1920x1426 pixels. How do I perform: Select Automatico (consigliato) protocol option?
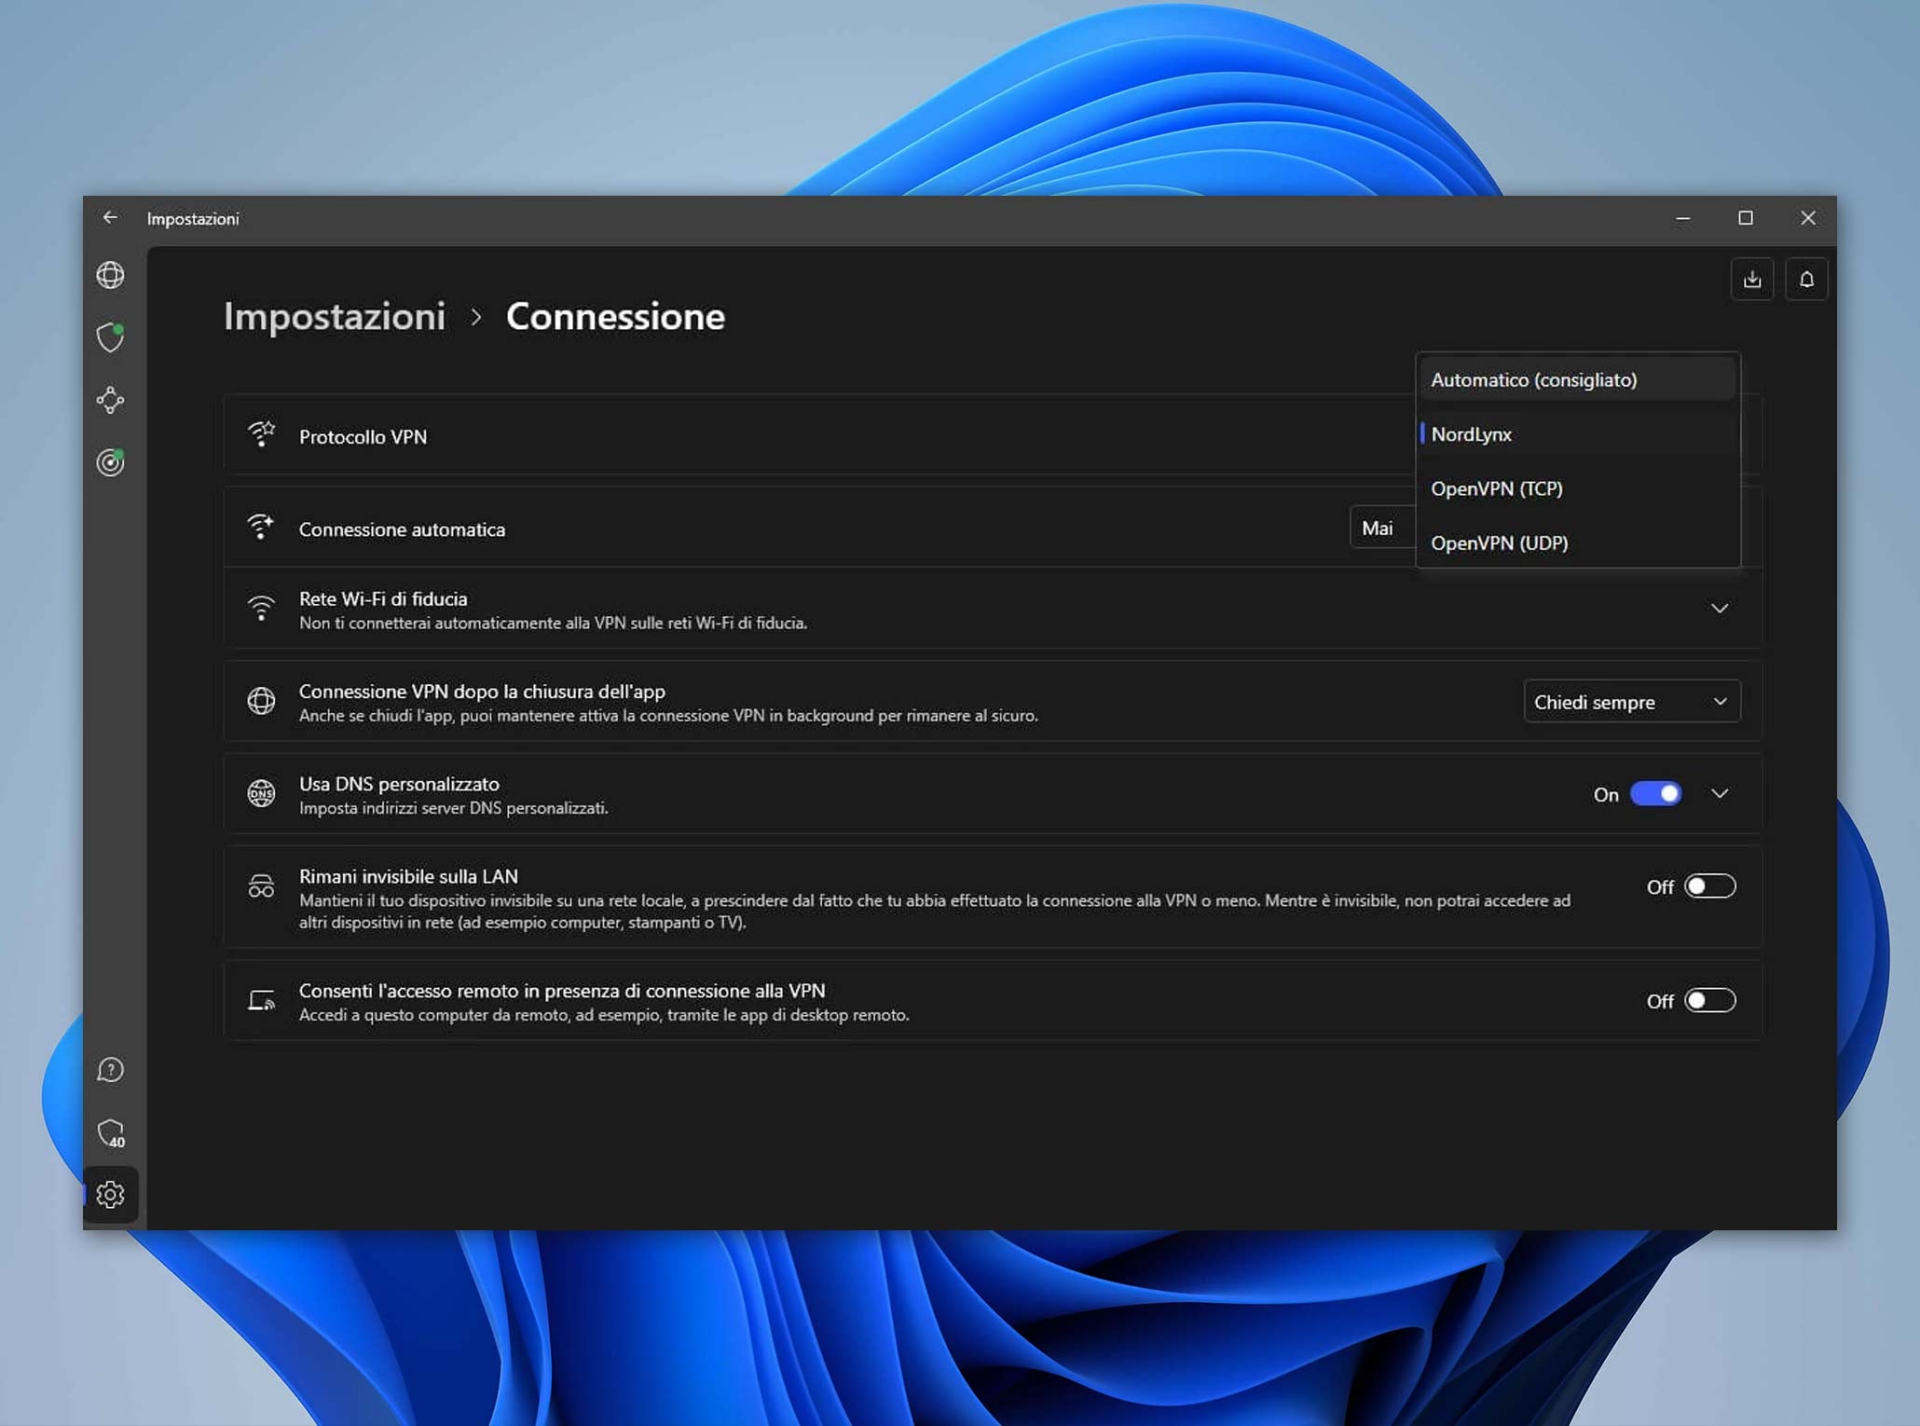(1533, 380)
